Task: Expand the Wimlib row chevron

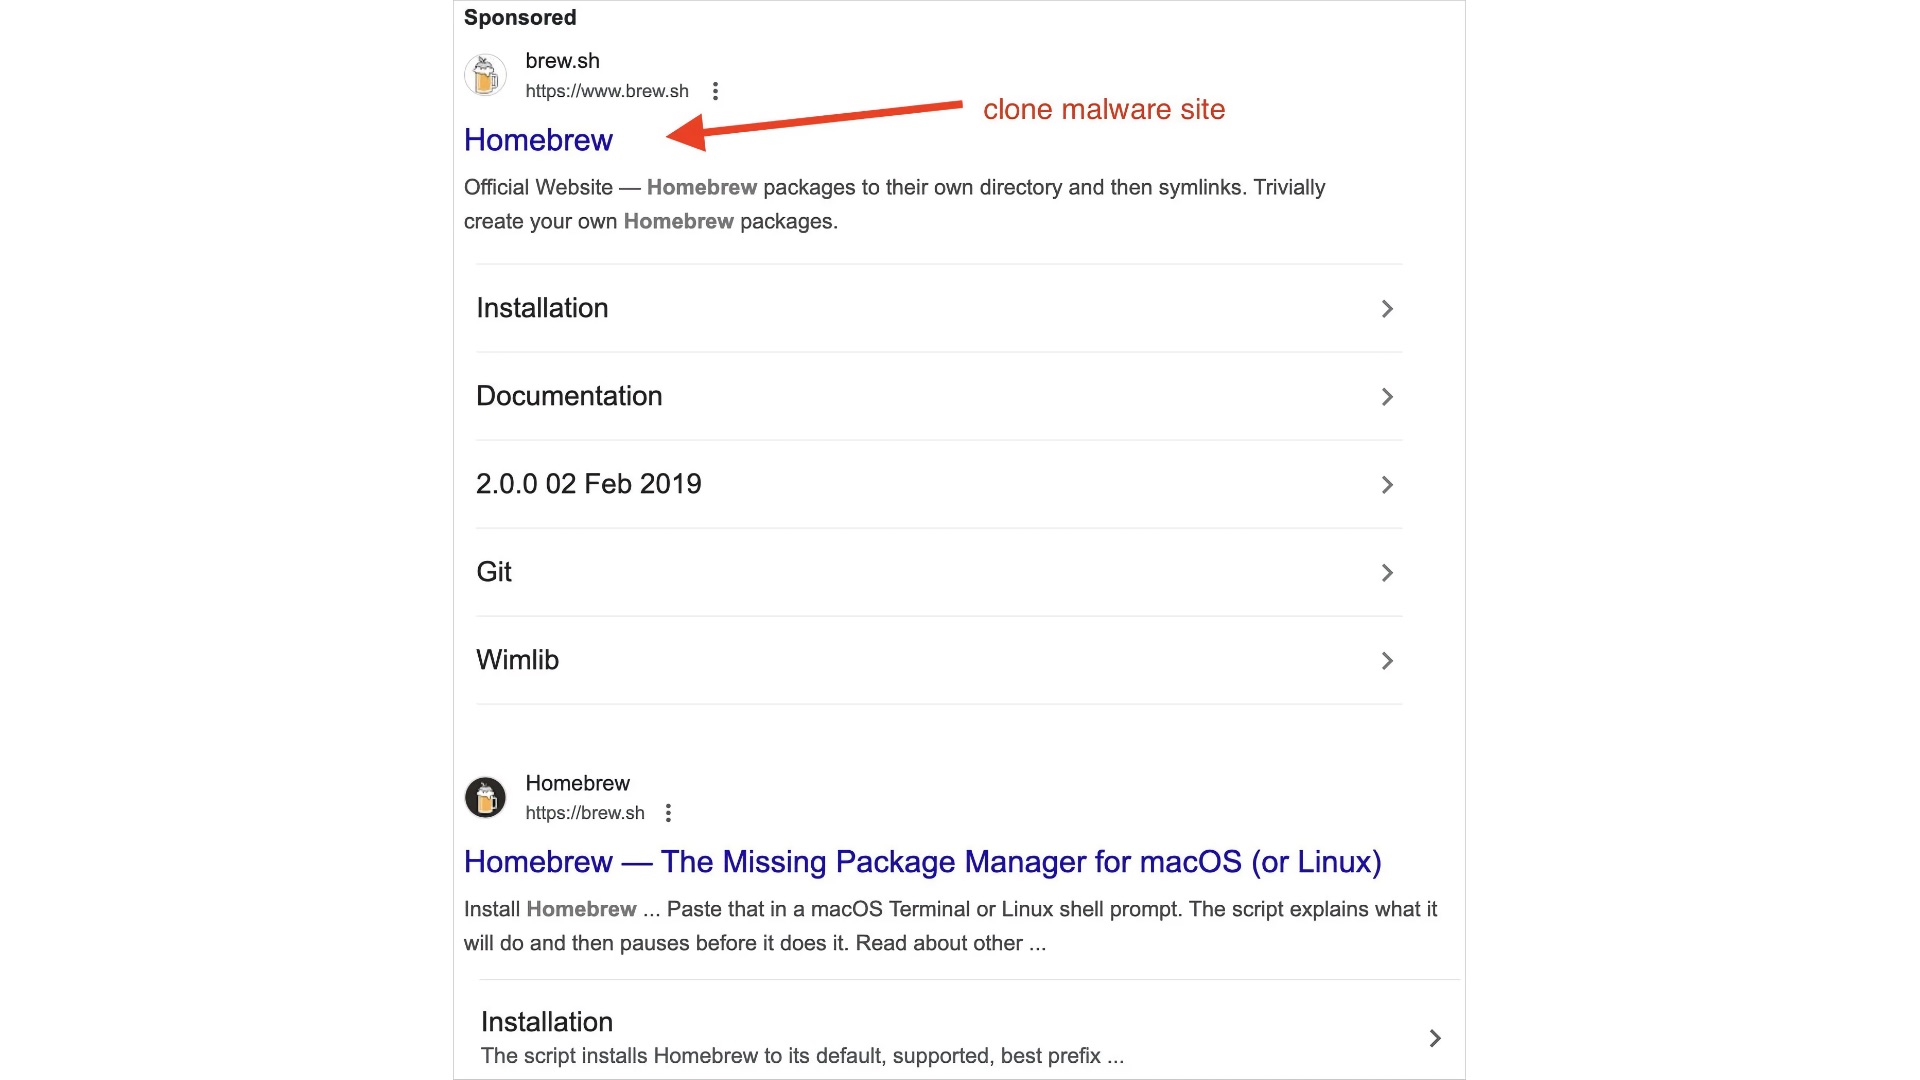Action: [1387, 661]
